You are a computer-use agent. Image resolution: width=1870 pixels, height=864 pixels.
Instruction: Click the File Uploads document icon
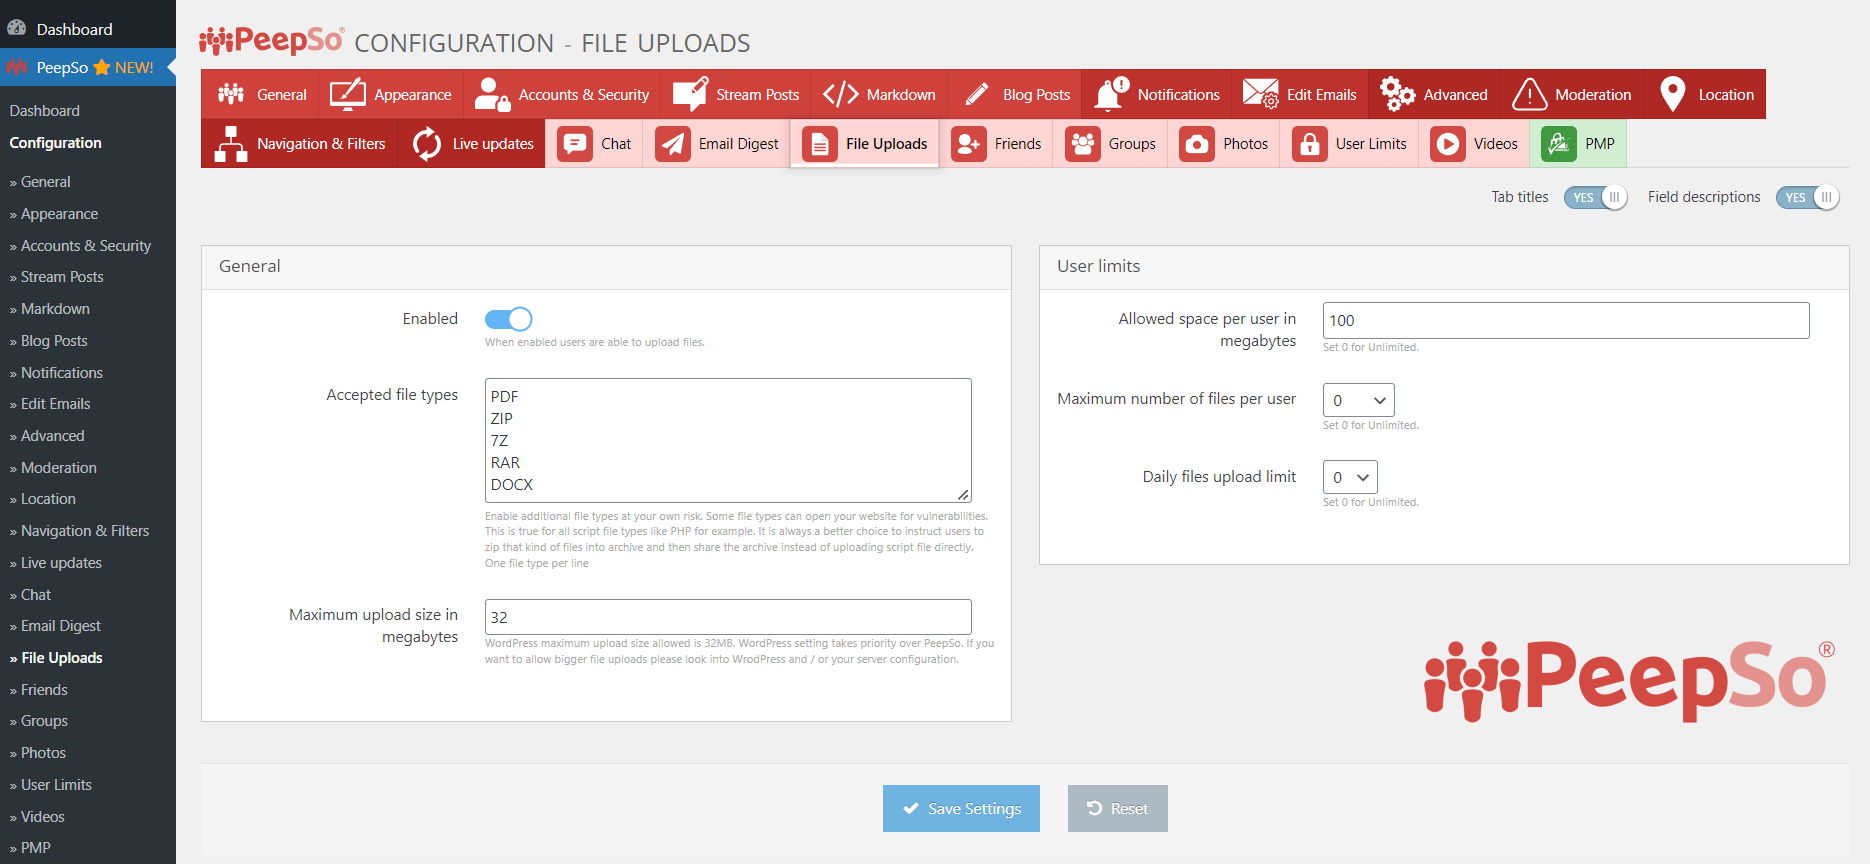(x=820, y=144)
